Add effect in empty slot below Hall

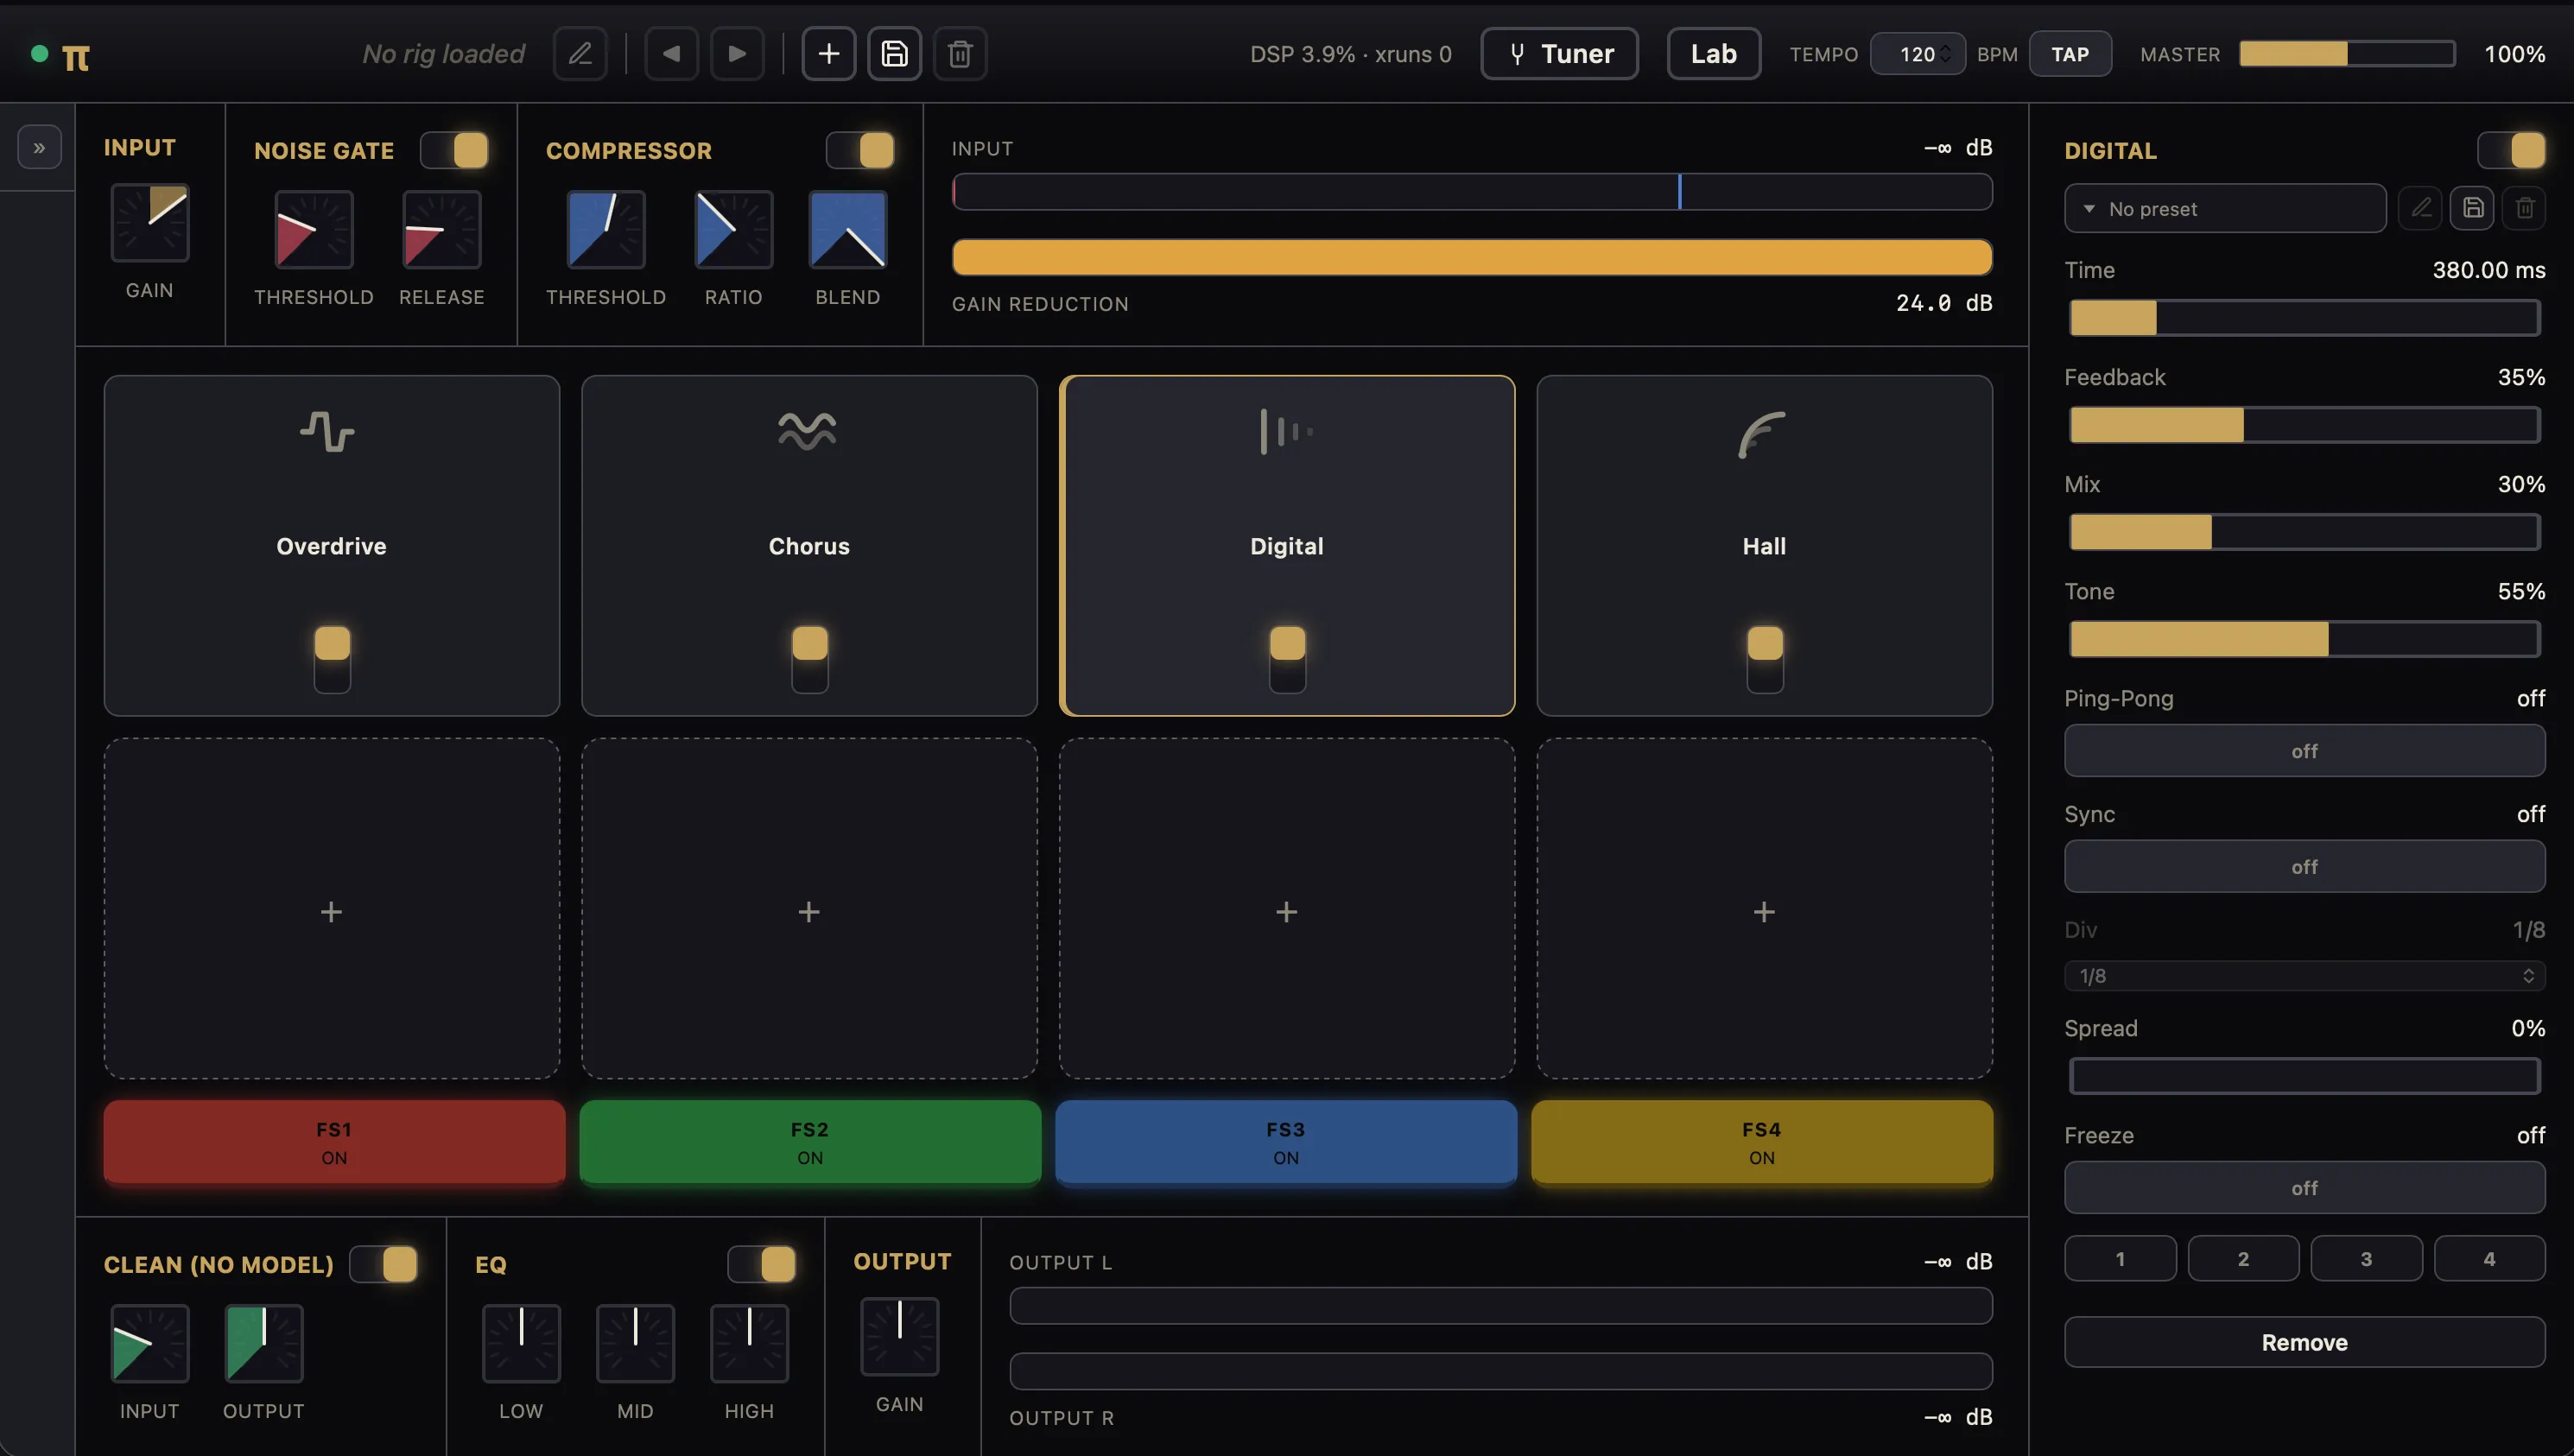pos(1764,910)
